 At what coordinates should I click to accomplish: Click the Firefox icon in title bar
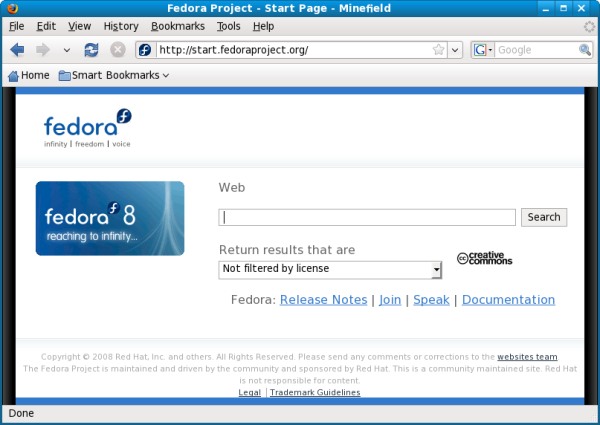tap(12, 8)
